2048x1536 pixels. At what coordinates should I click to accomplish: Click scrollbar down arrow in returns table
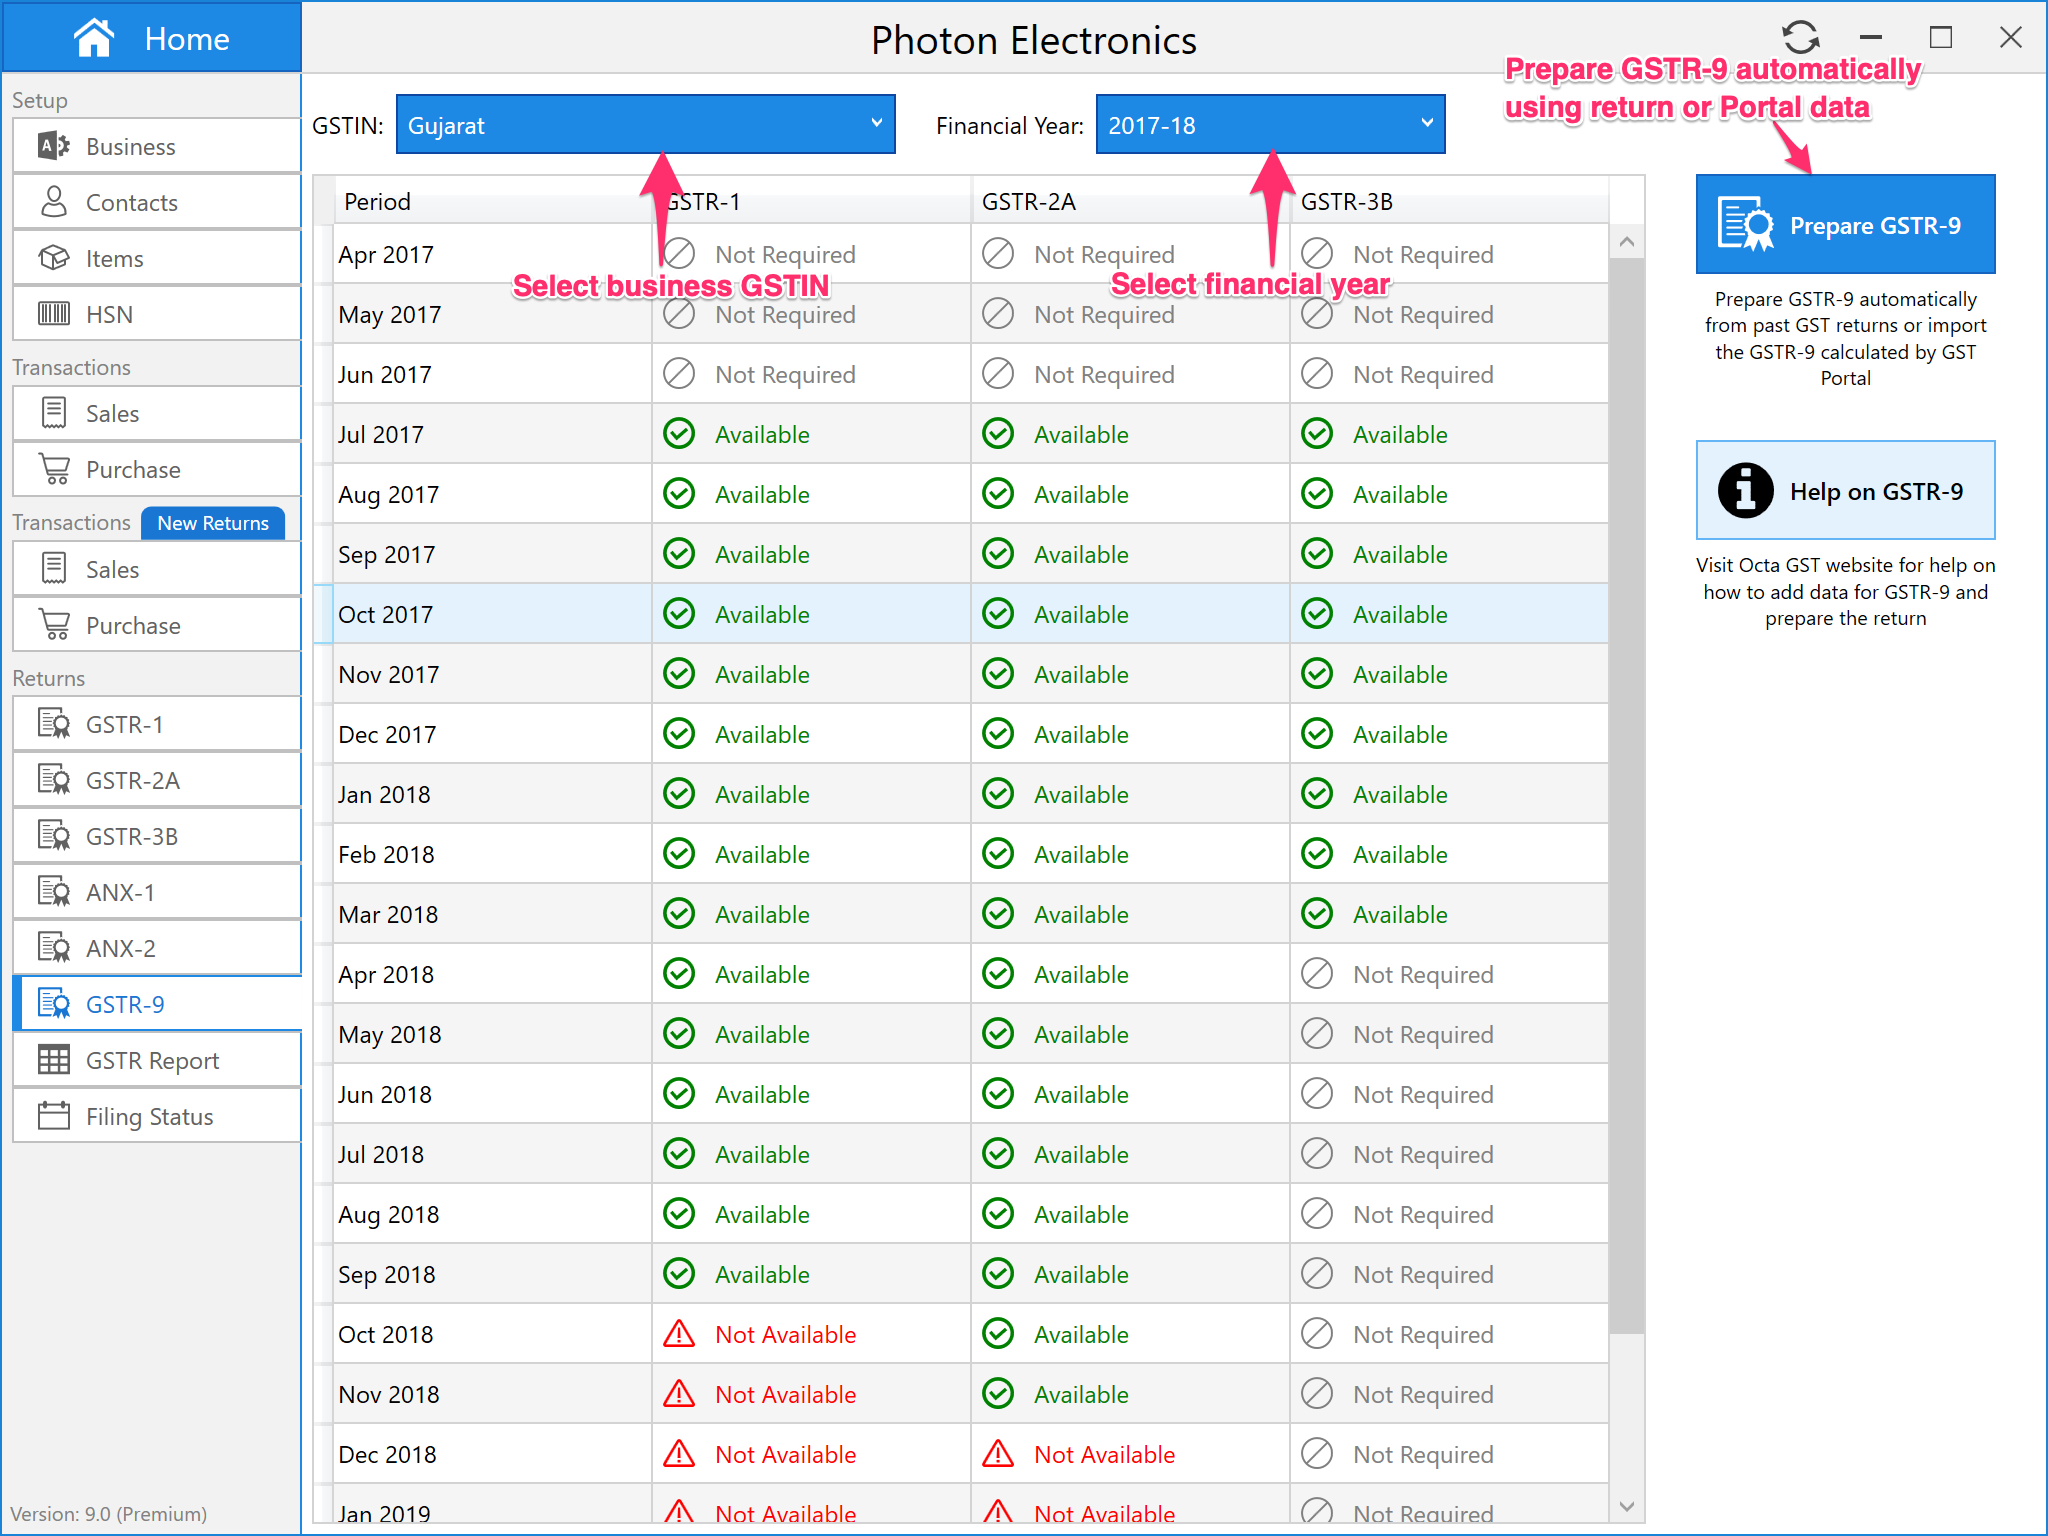(x=1626, y=1506)
